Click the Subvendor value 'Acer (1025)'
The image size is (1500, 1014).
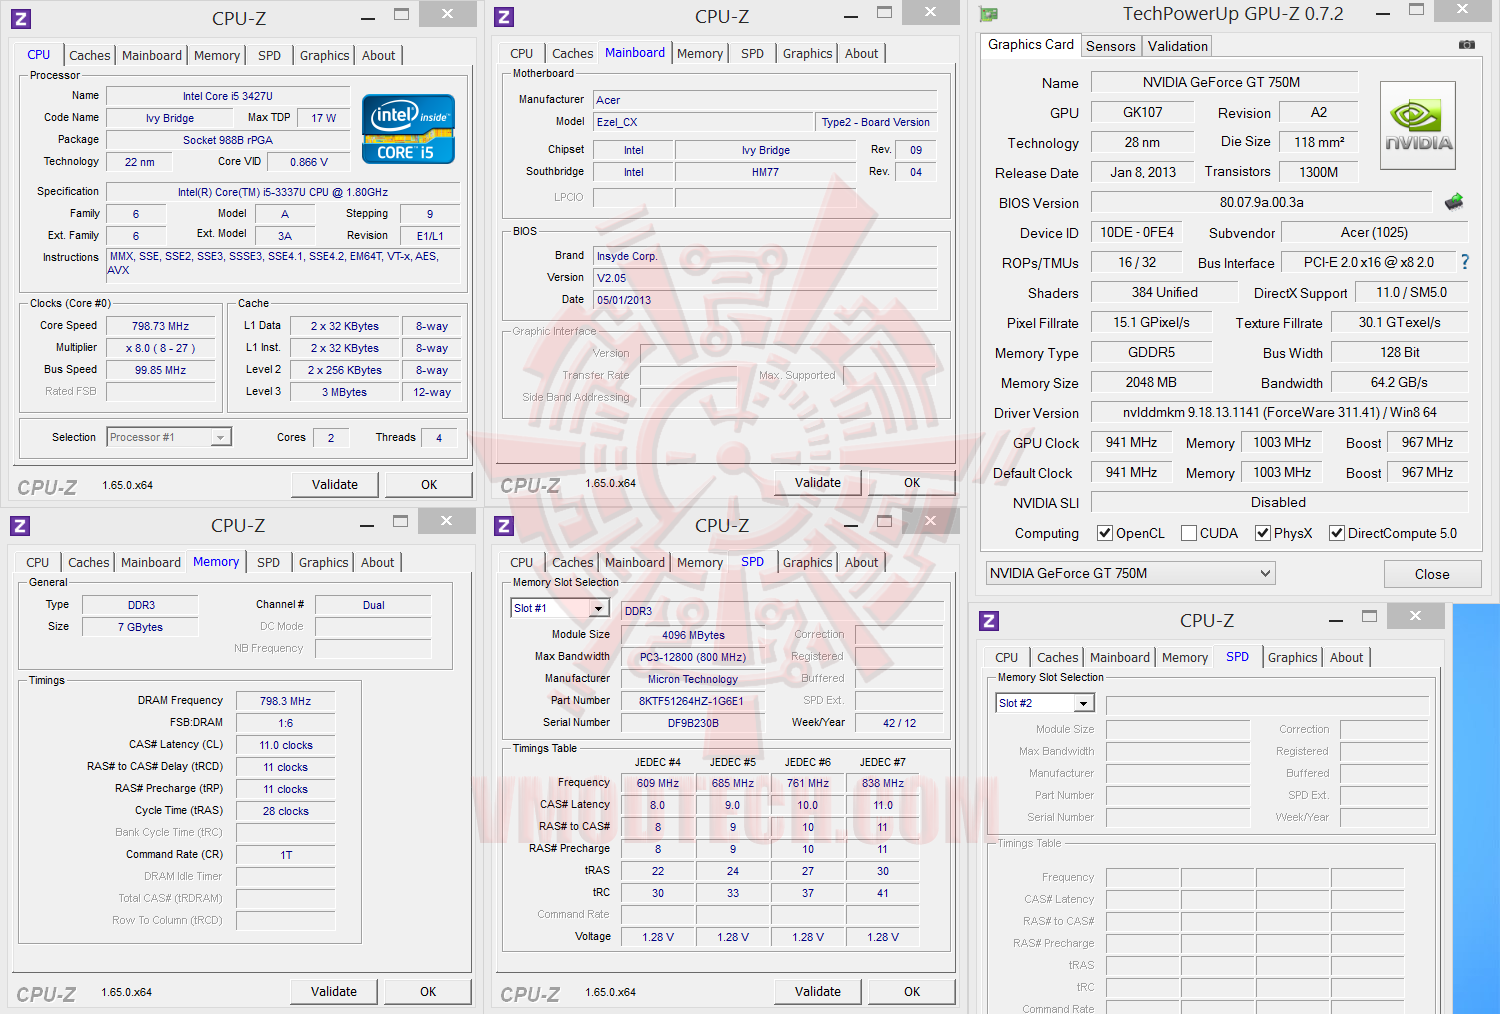click(x=1374, y=232)
